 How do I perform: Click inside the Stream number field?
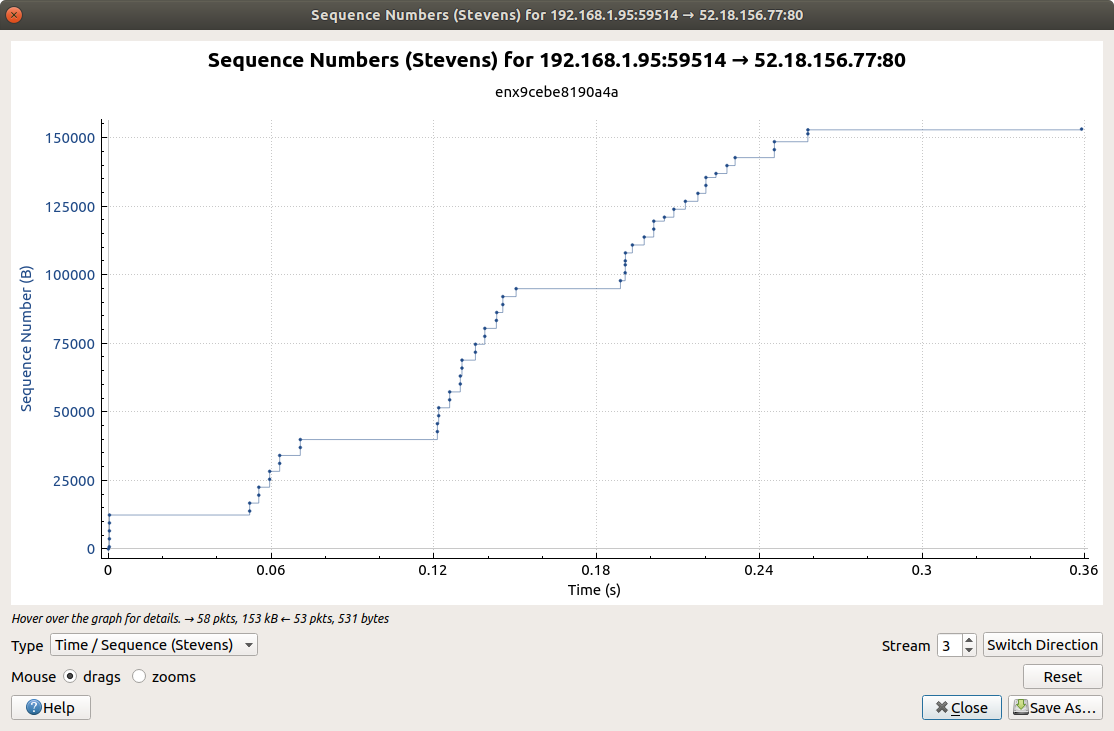coord(948,645)
